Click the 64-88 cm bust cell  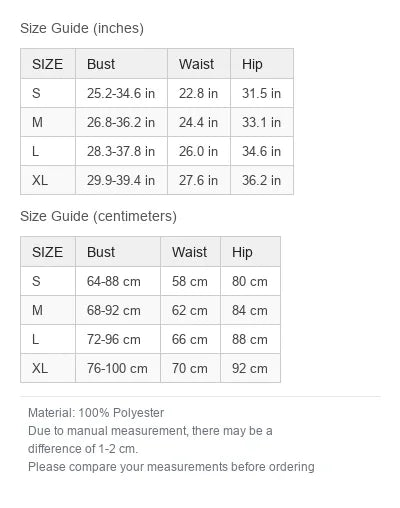pyautogui.click(x=118, y=281)
